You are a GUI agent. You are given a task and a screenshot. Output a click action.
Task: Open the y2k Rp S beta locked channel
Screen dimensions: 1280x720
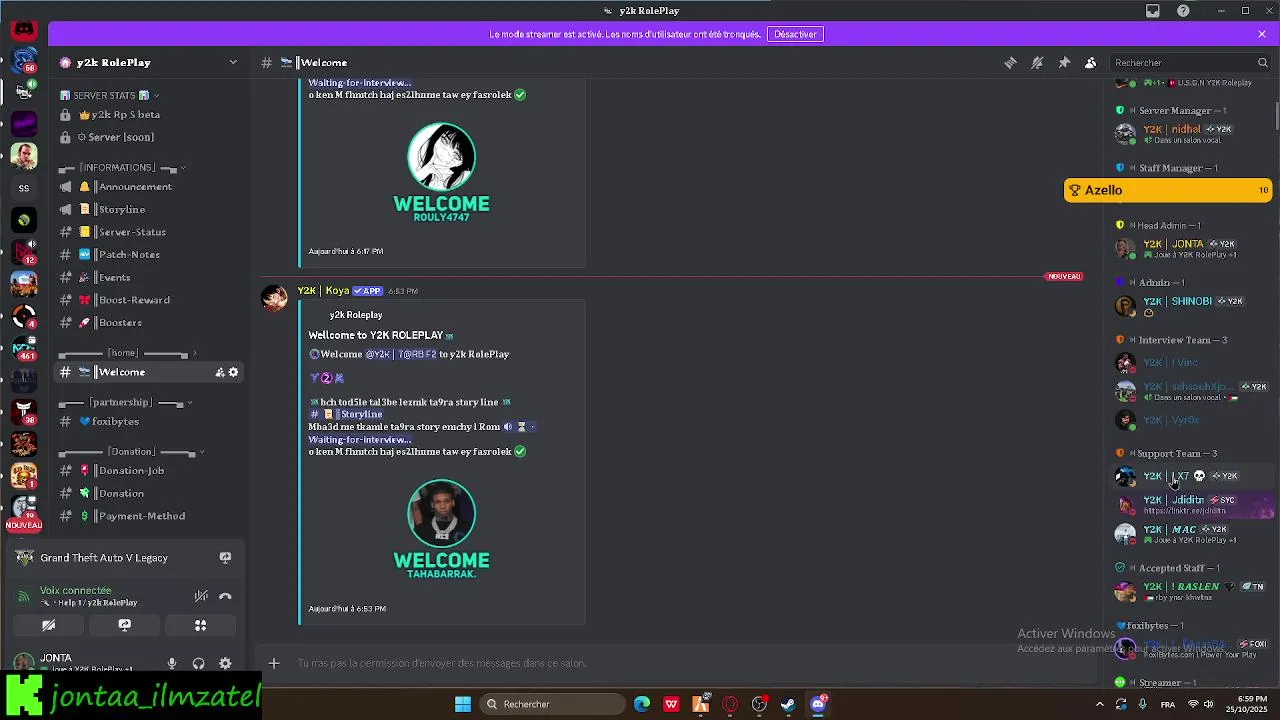[150, 114]
